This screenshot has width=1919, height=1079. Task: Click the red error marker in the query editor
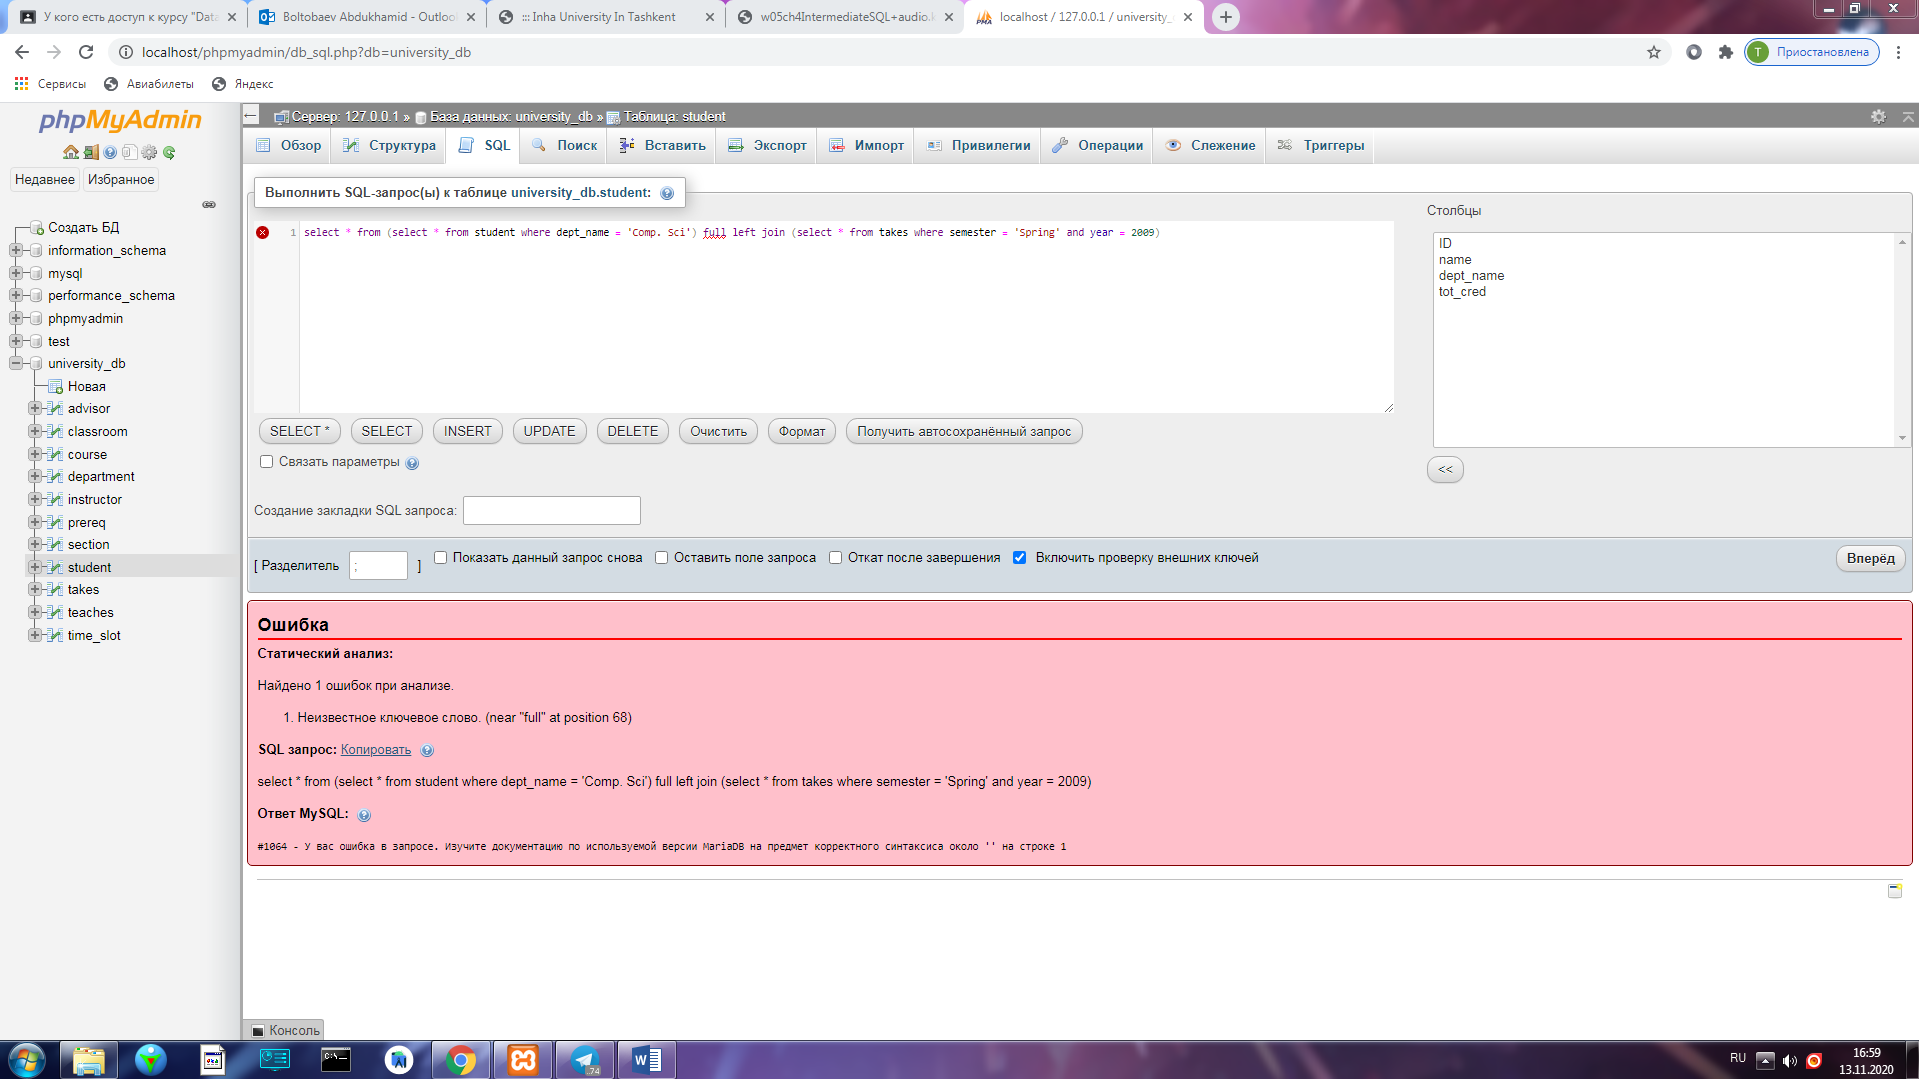tap(262, 232)
